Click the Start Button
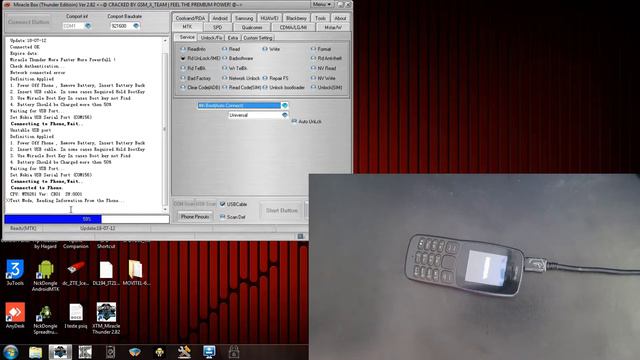This screenshot has width=640, height=360. point(282,211)
